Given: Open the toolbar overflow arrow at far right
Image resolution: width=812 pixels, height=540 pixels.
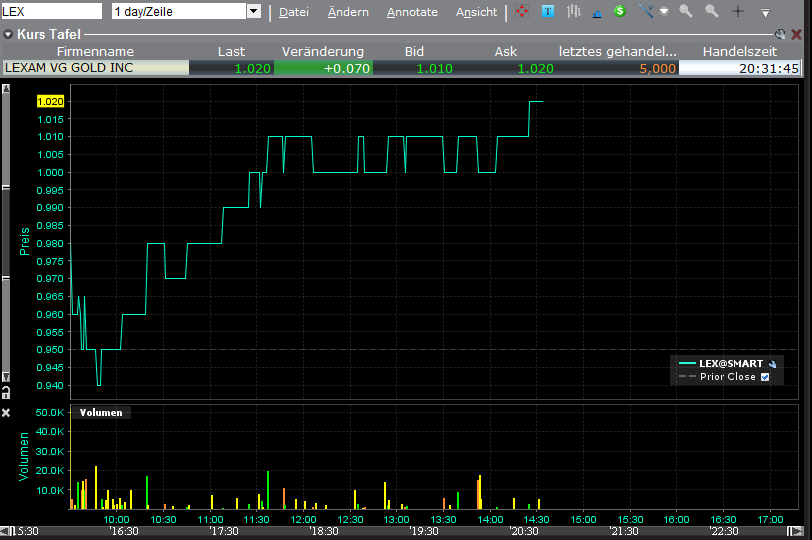Looking at the screenshot, I should (766, 13).
